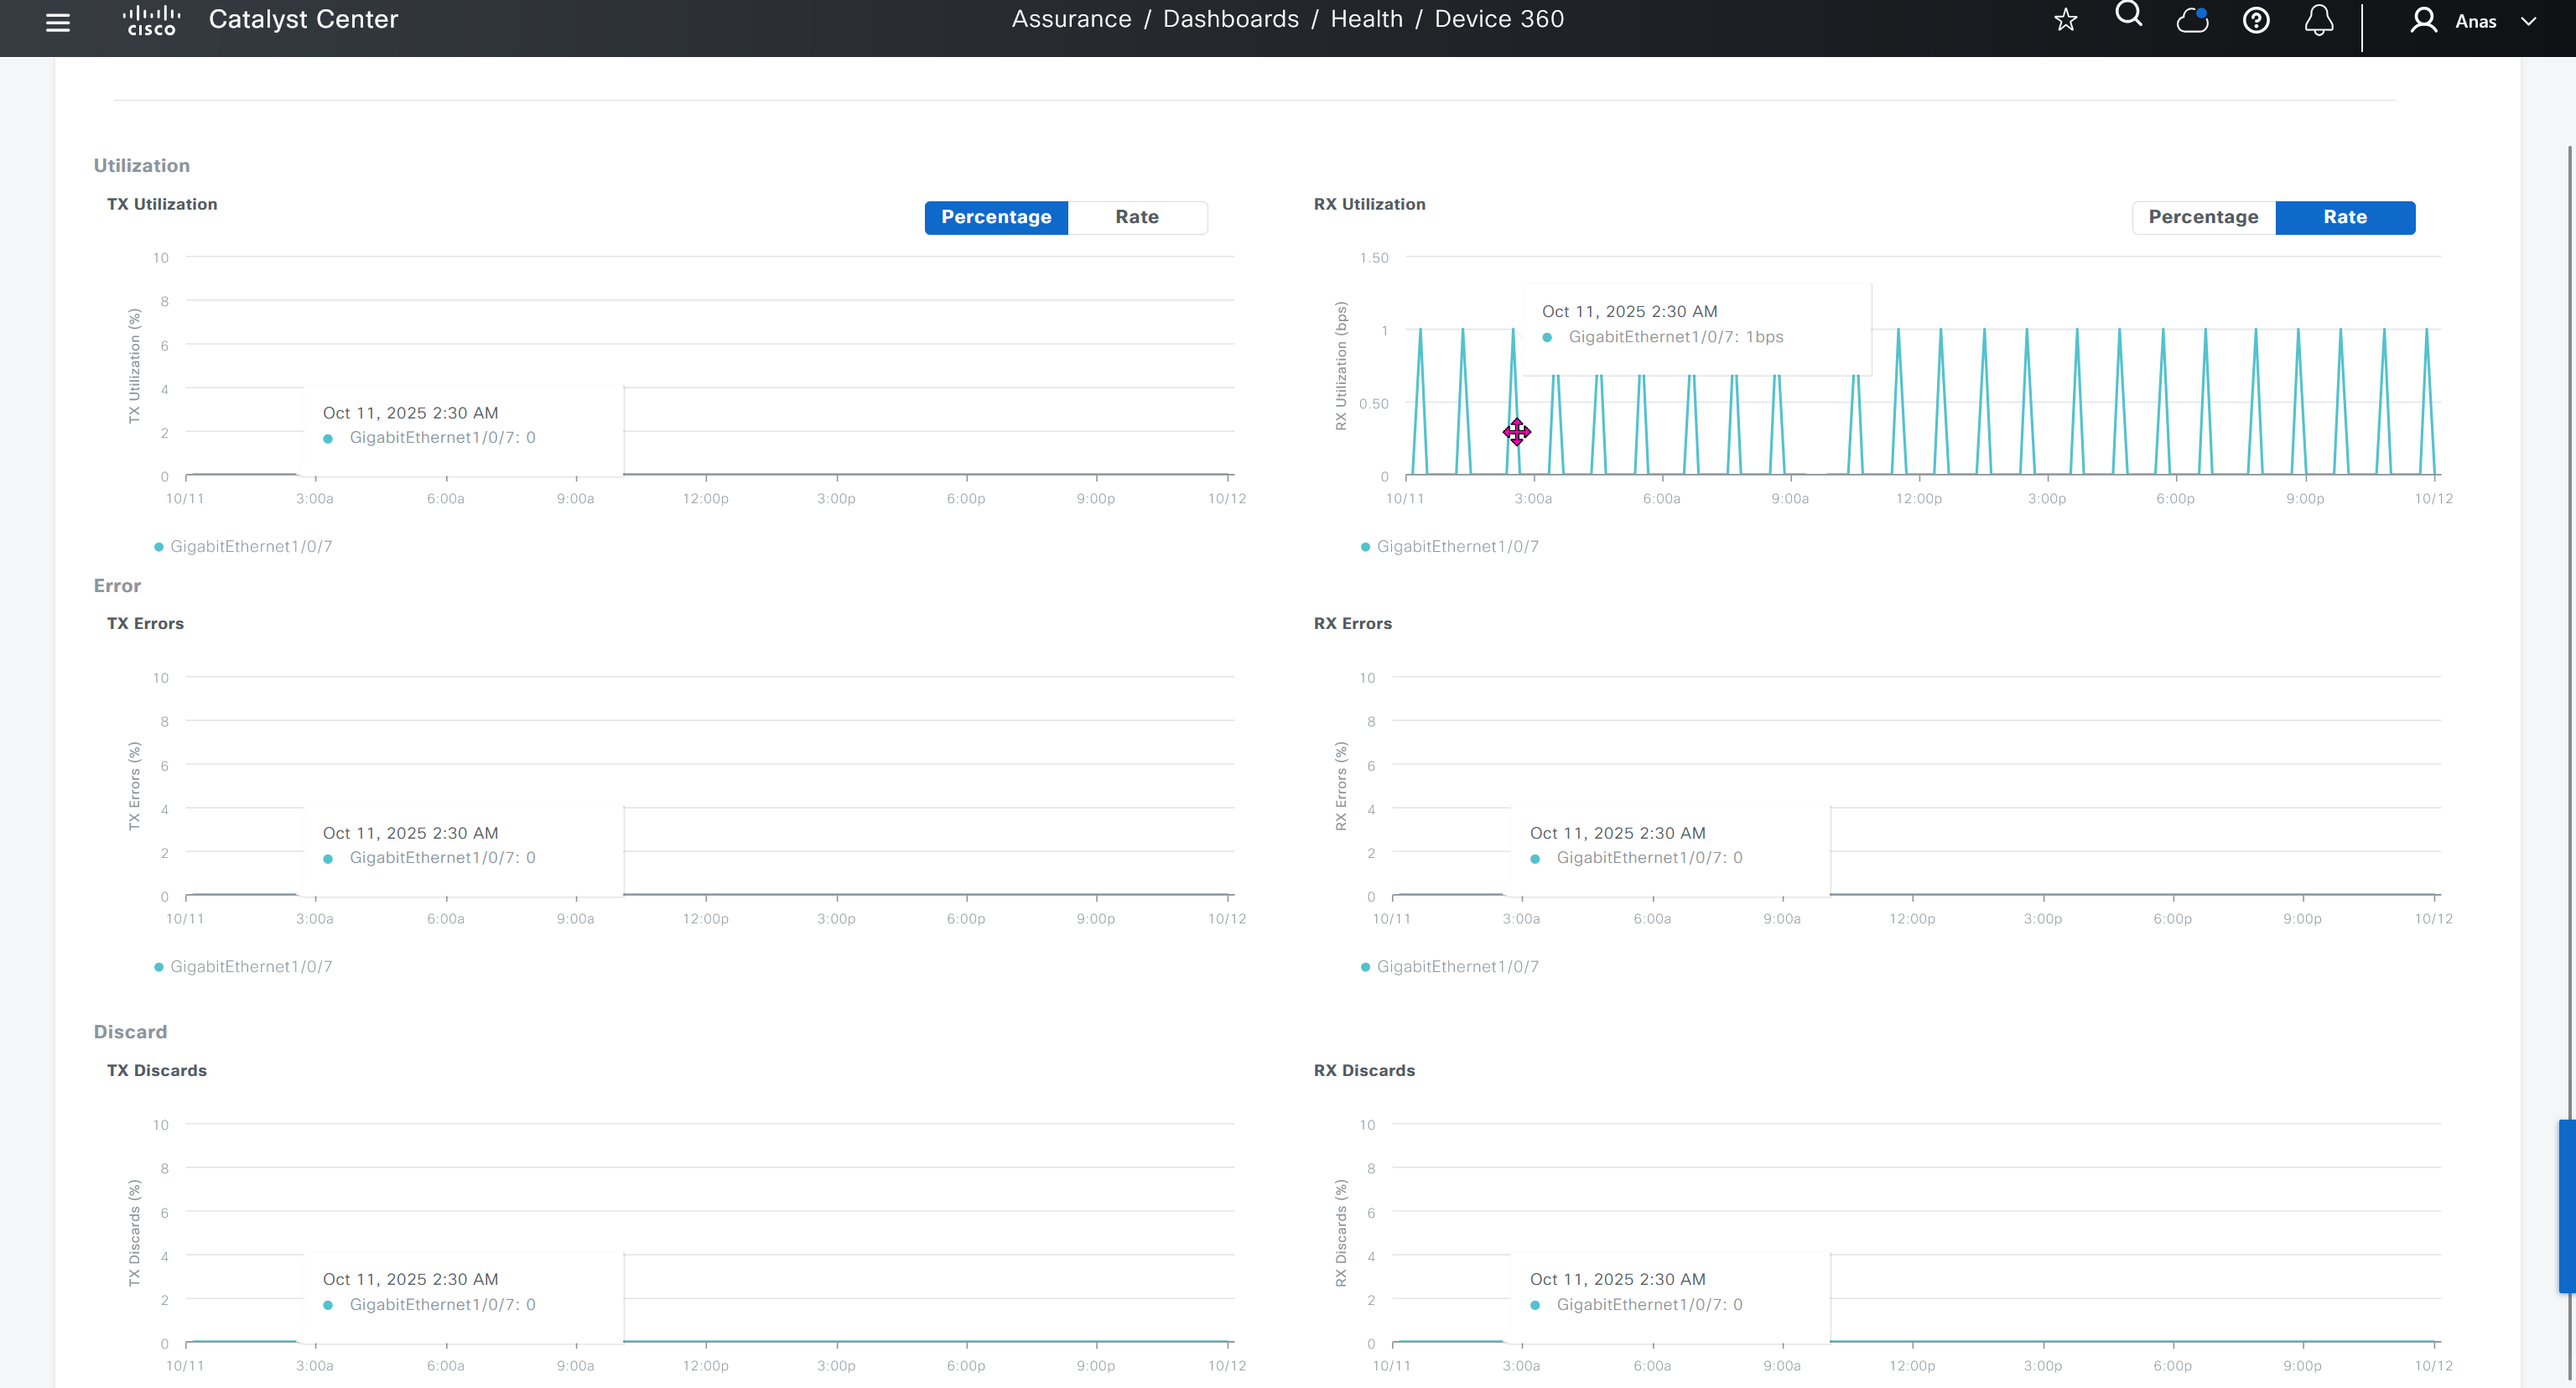Image resolution: width=2576 pixels, height=1388 pixels.
Task: Toggle GigabitEthernet1/0/7 legend in TX Utilization chart
Action: click(x=250, y=546)
